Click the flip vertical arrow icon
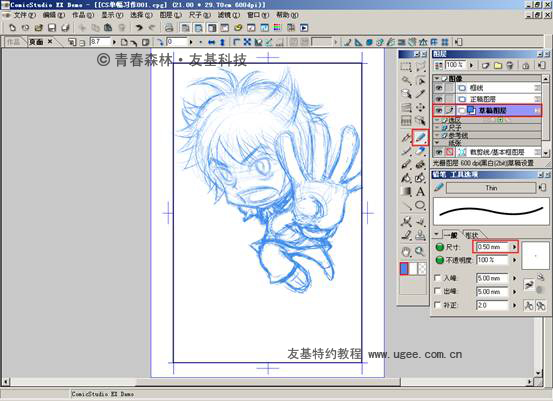The height and width of the screenshot is (401, 553). (222, 42)
